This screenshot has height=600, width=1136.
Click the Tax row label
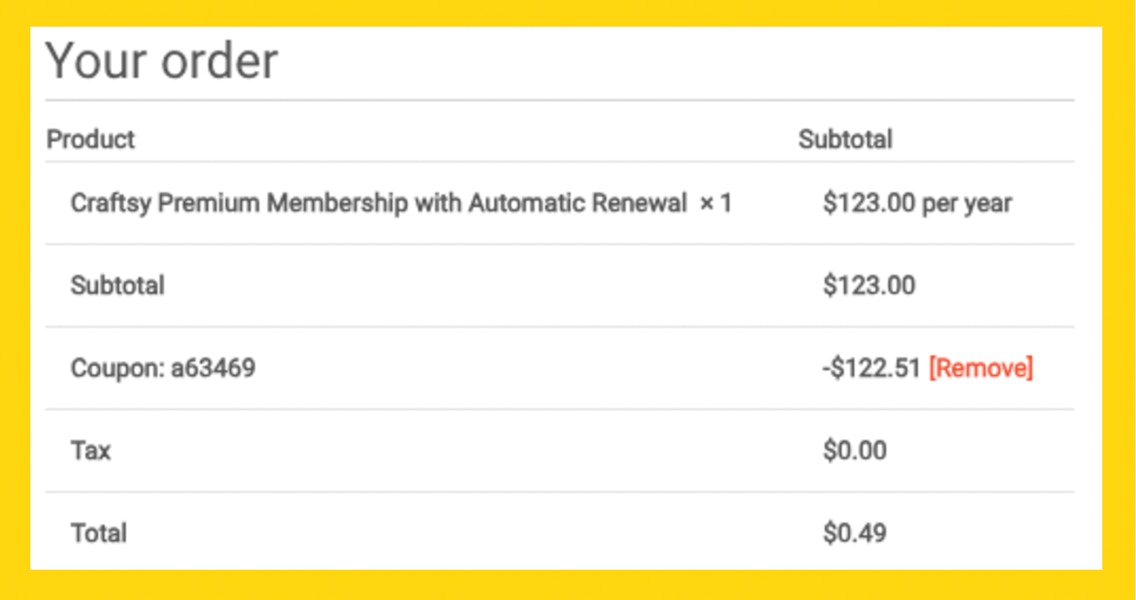point(91,451)
